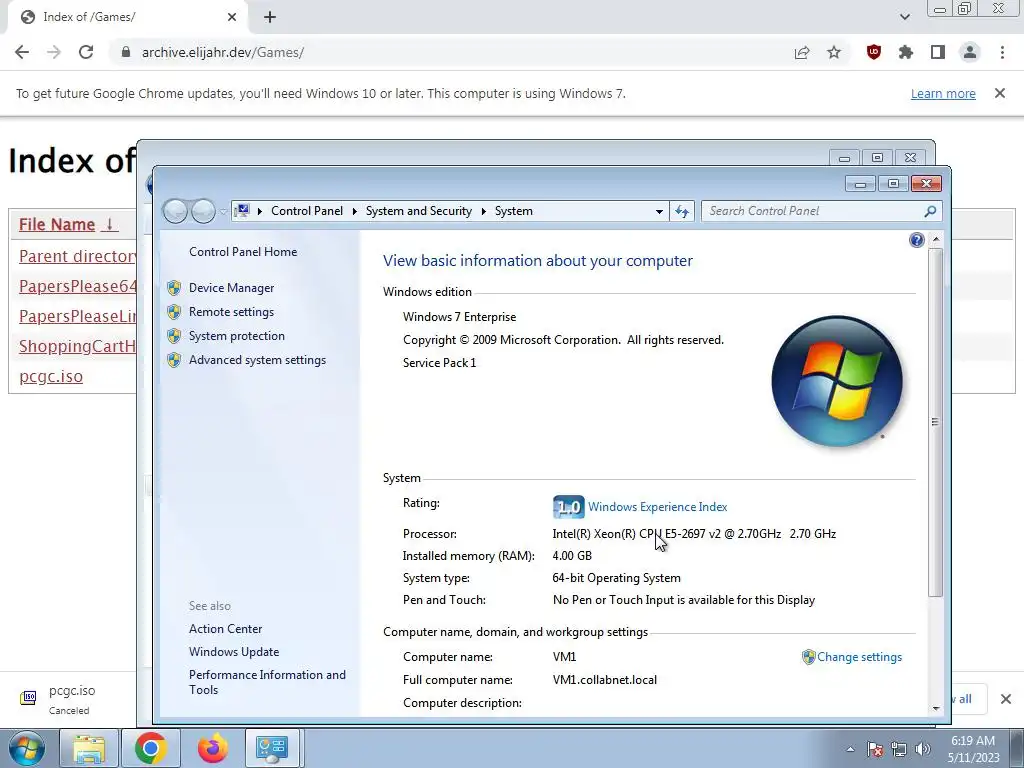Click the Control Panel forward arrow button
Viewport: 1024px width, 768px height.
[x=203, y=211]
